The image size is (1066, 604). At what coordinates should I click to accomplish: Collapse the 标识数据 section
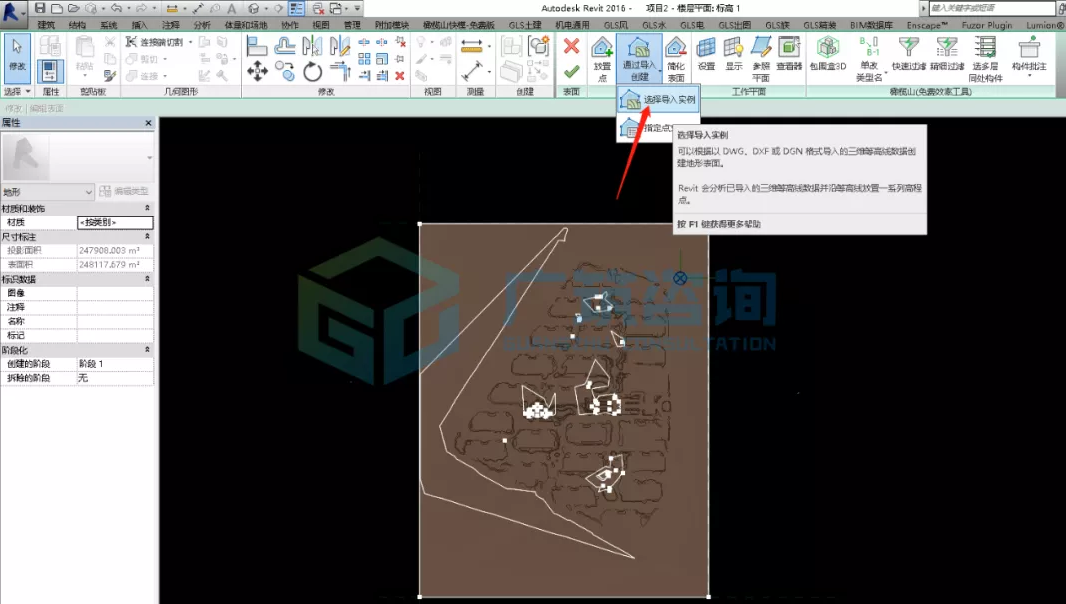[x=148, y=279]
